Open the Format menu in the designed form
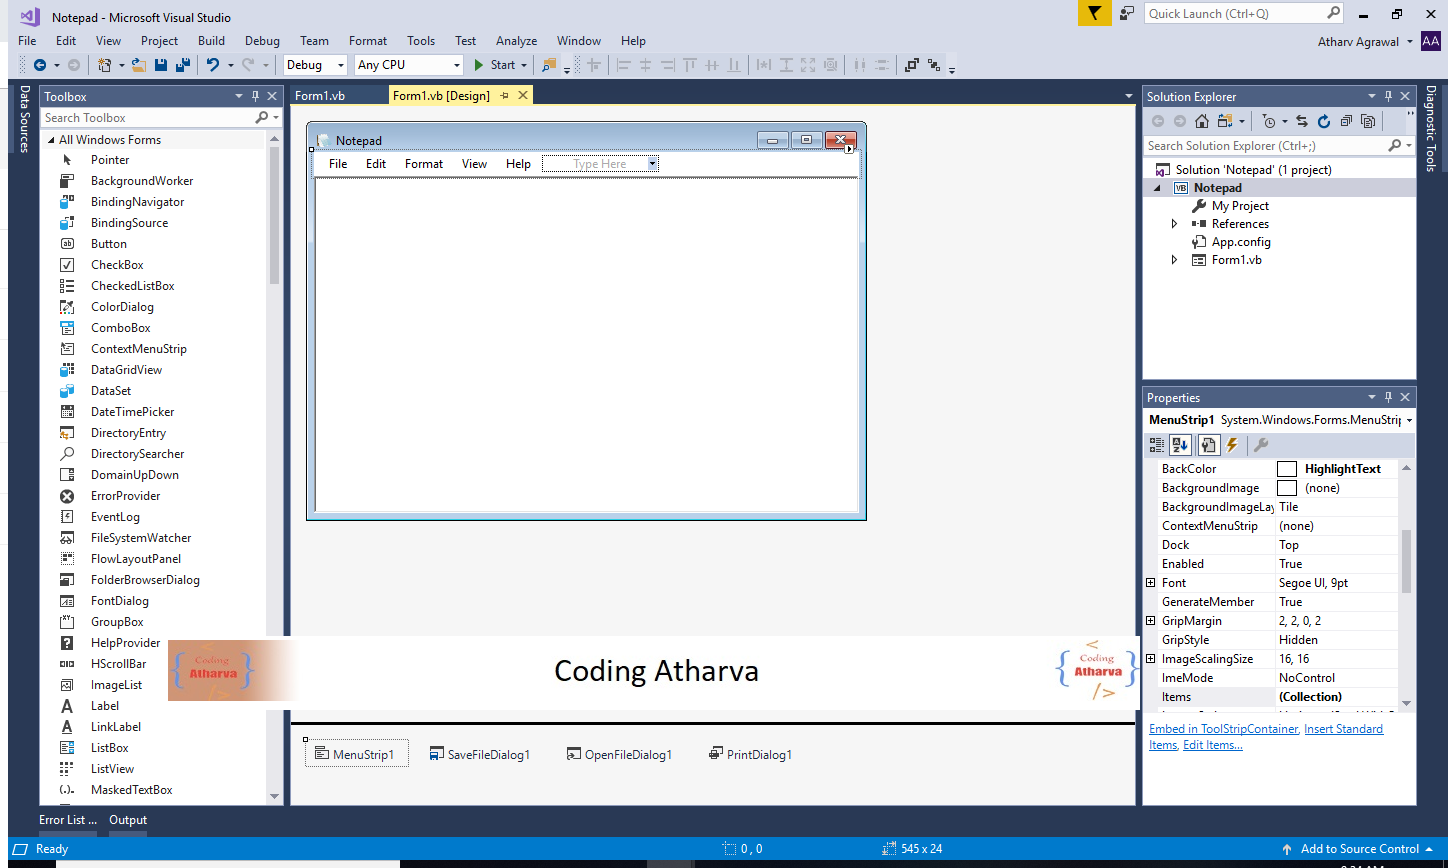The image size is (1448, 868). [424, 163]
